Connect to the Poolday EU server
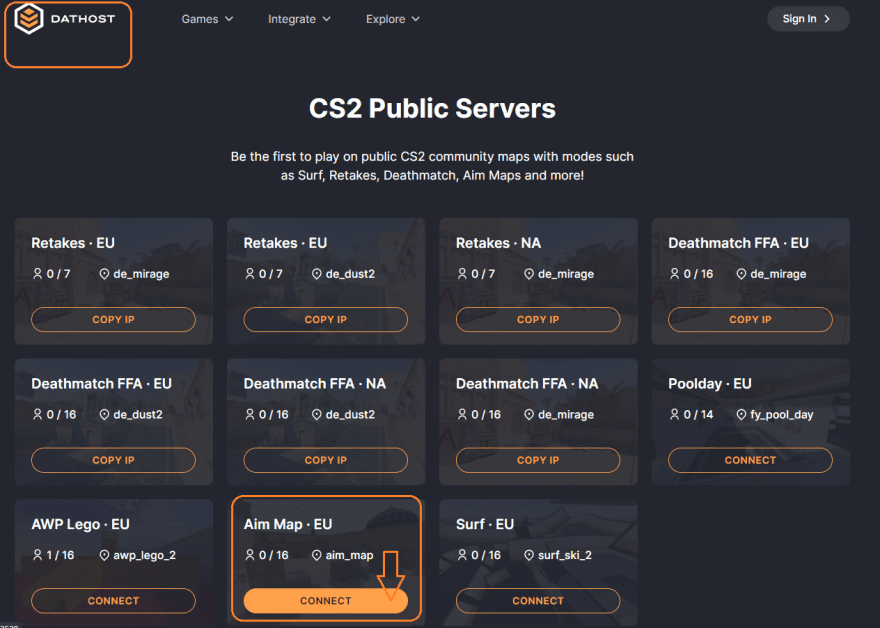This screenshot has height=628, width=880. click(750, 460)
